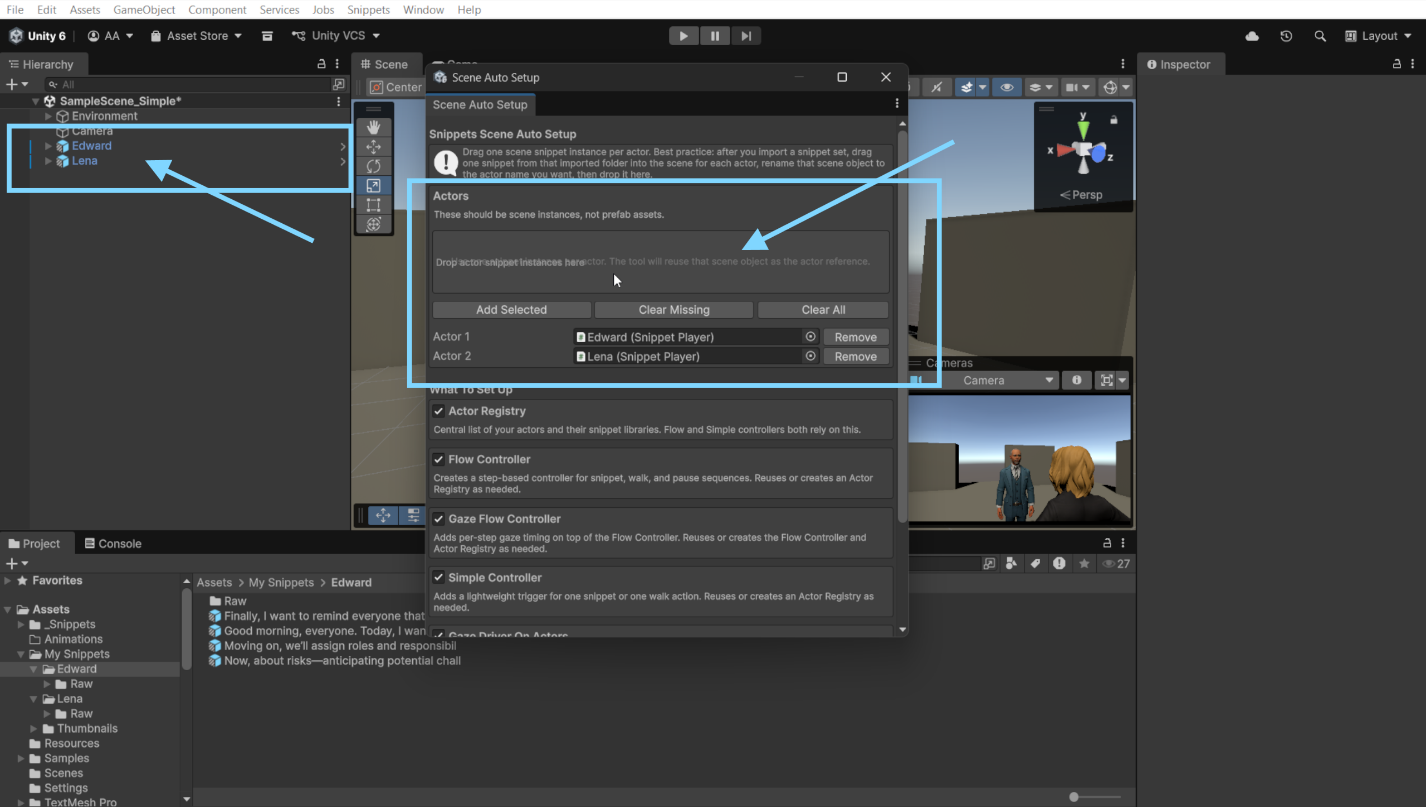Select the Scene tab

(x=384, y=64)
